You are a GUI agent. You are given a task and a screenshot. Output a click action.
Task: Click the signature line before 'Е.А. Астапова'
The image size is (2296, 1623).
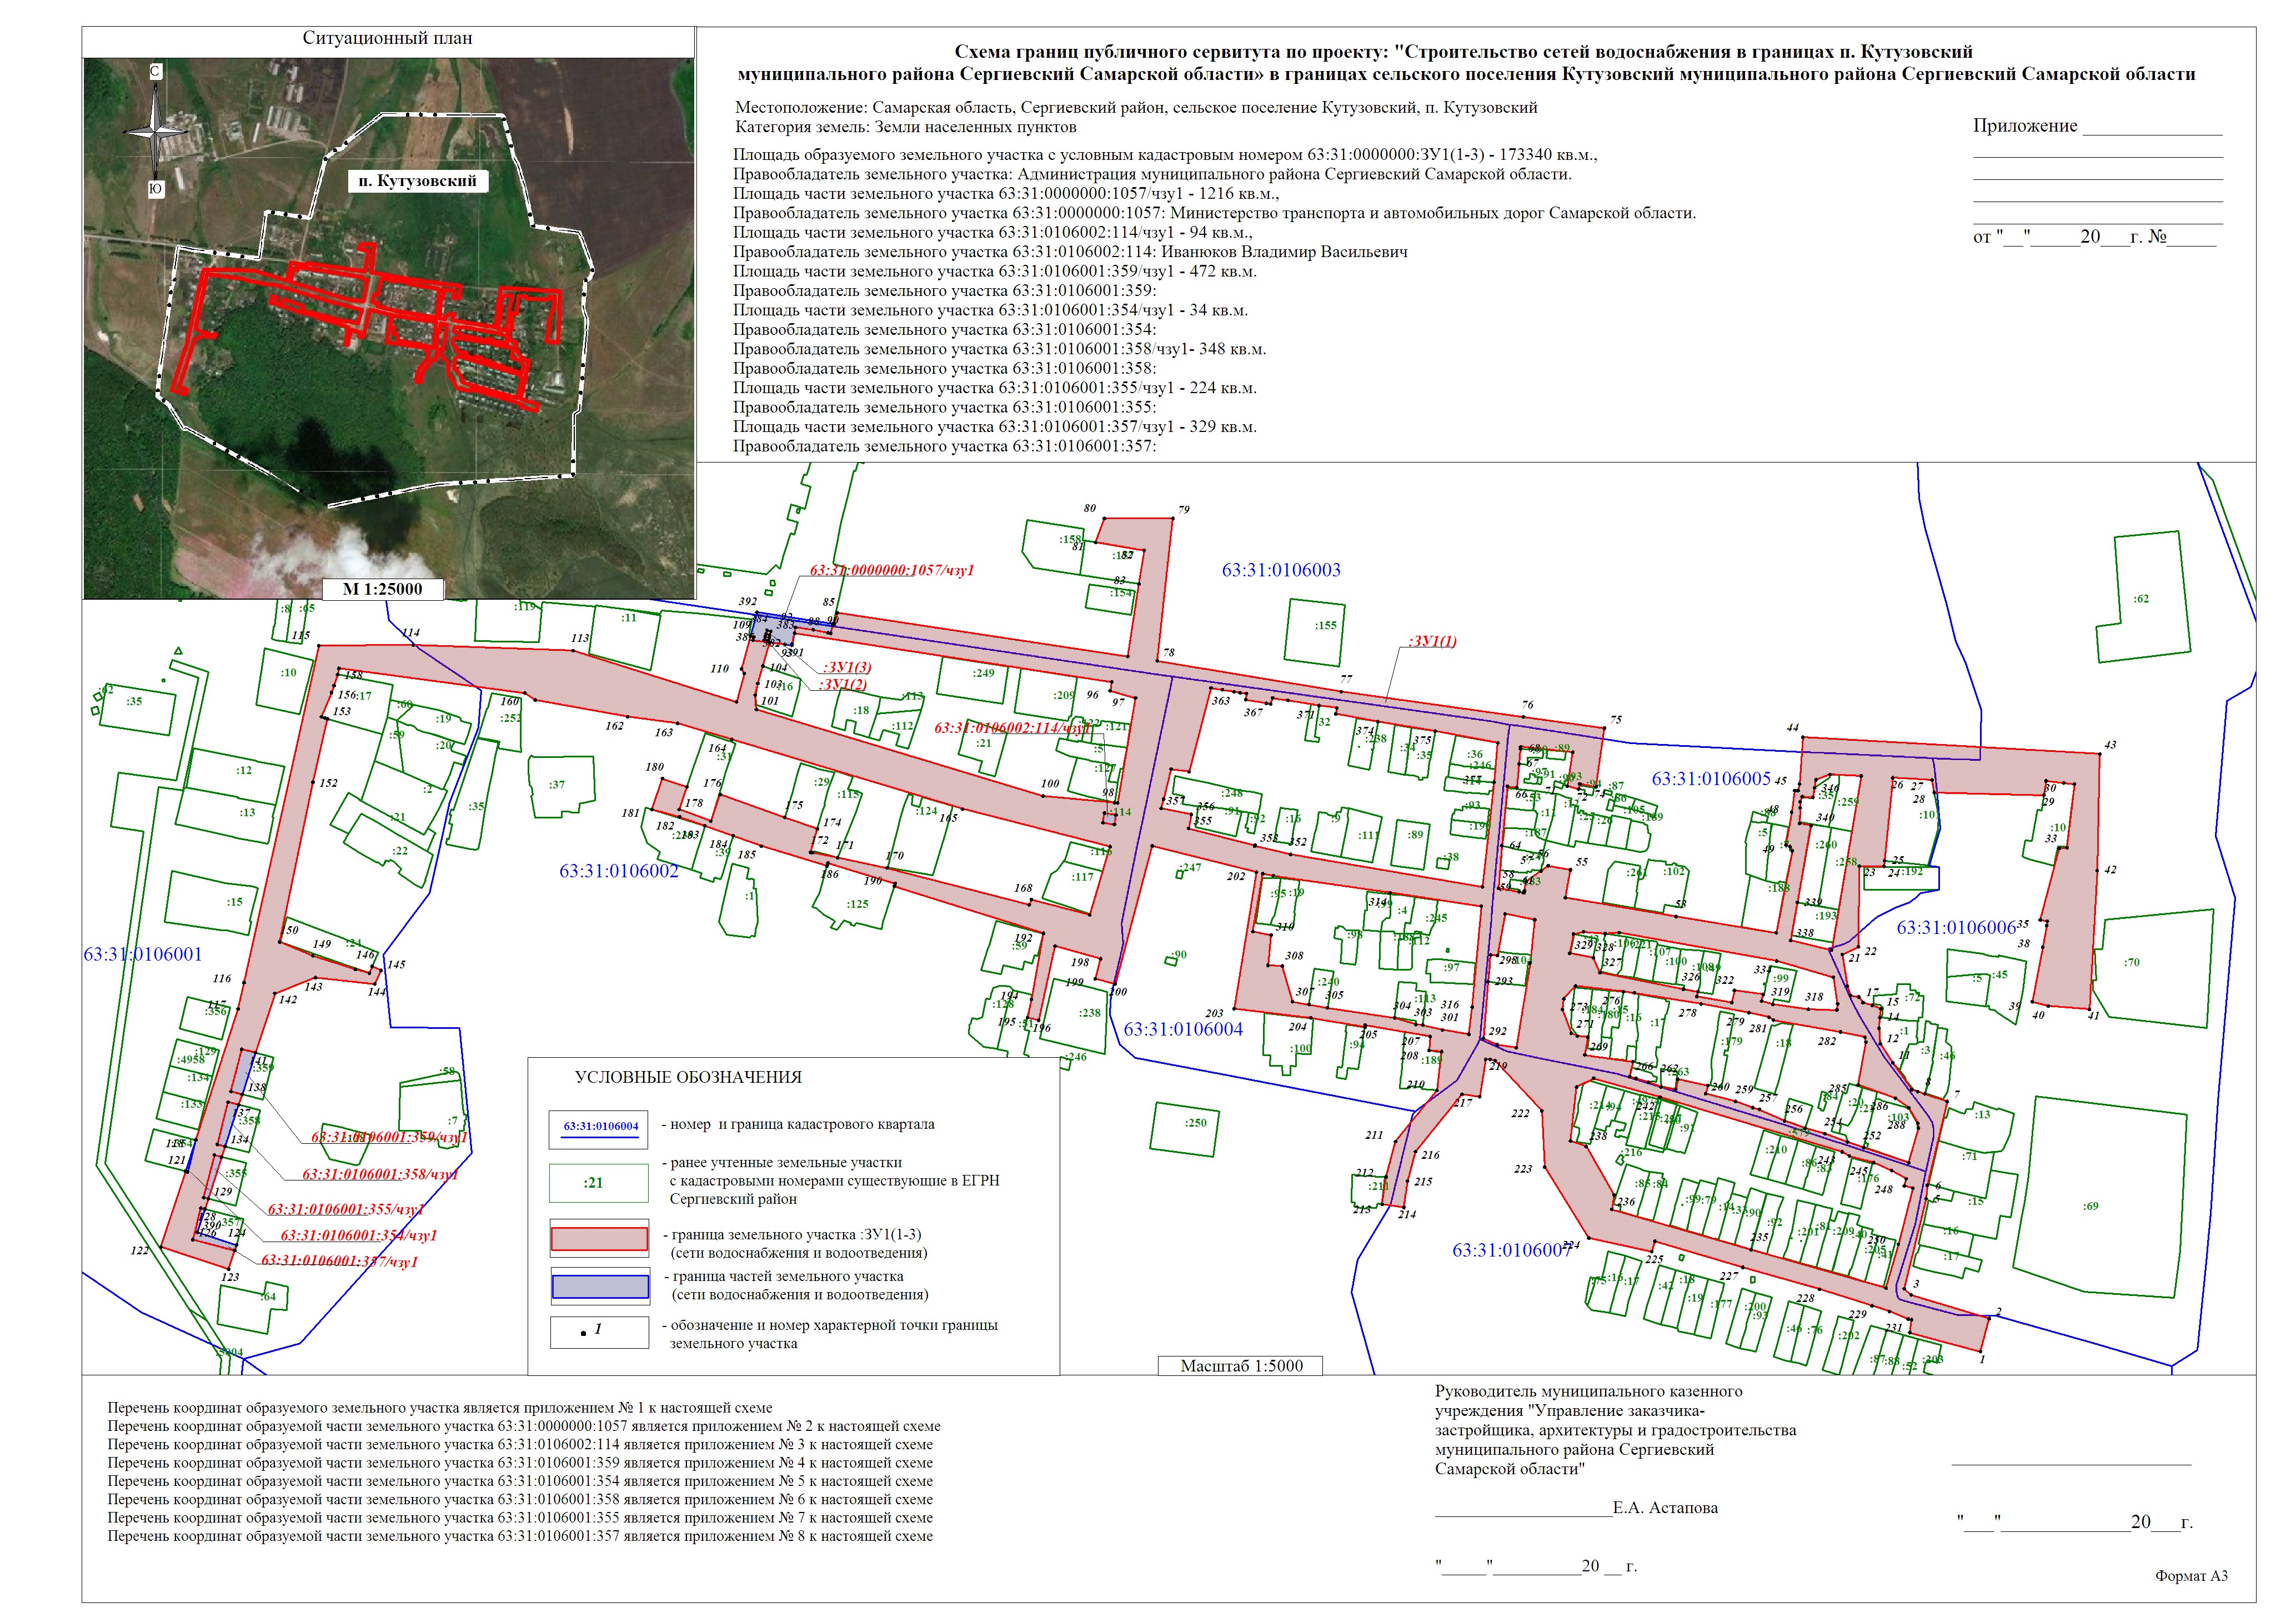1523,1516
